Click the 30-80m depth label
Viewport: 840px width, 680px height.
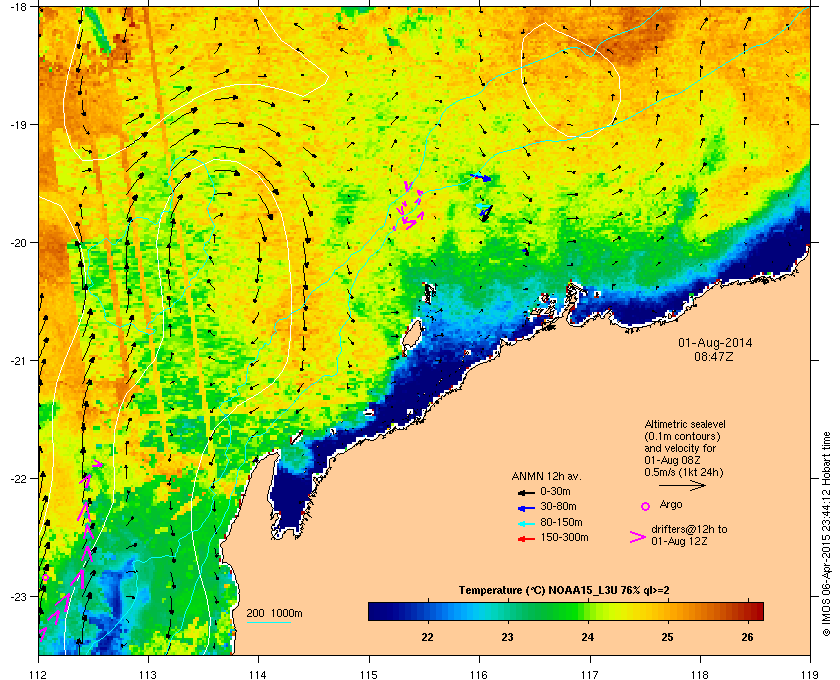pyautogui.click(x=558, y=506)
